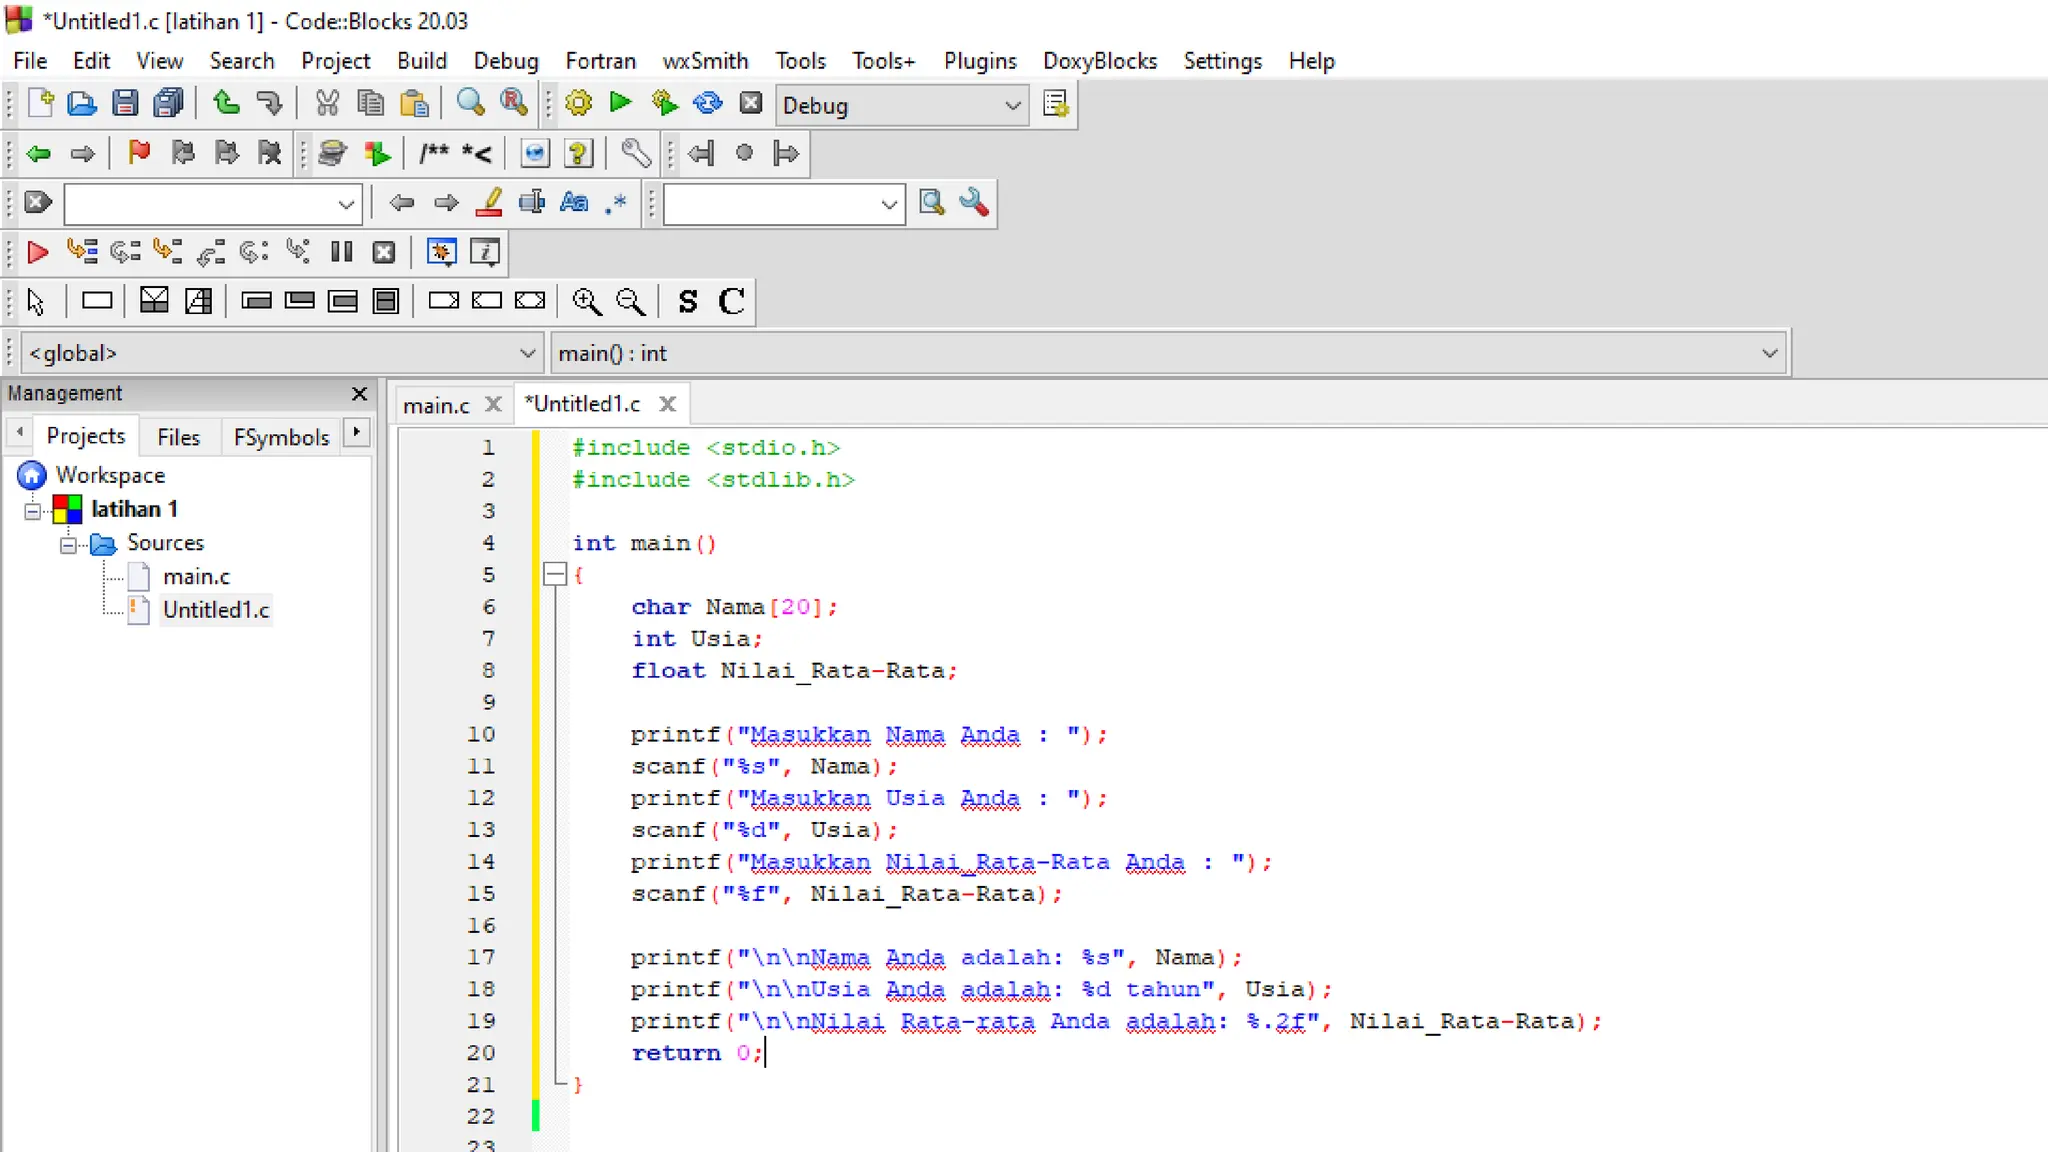Click Build and Run icon
The image size is (2048, 1152).
click(663, 103)
